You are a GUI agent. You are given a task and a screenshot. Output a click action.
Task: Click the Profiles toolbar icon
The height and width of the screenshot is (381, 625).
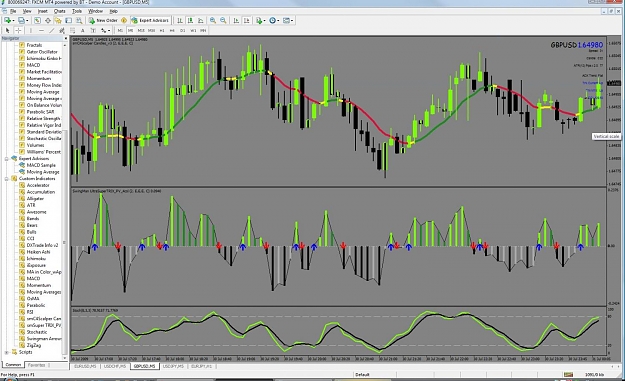(21, 20)
